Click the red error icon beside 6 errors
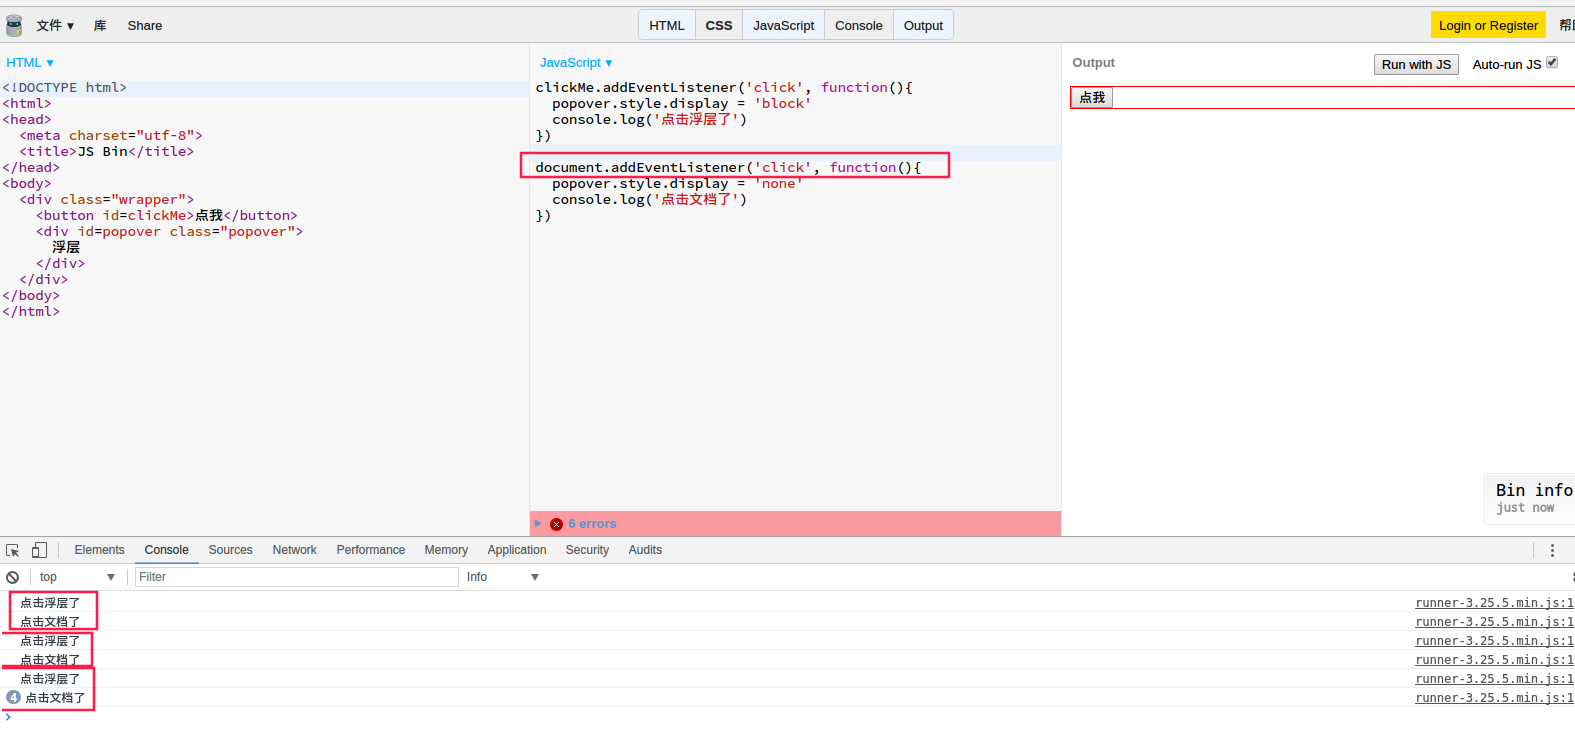This screenshot has height=731, width=1575. point(557,524)
